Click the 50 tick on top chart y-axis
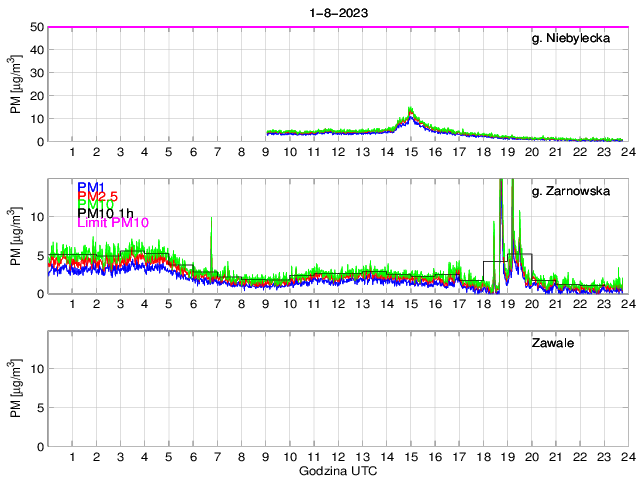 [x=36, y=27]
